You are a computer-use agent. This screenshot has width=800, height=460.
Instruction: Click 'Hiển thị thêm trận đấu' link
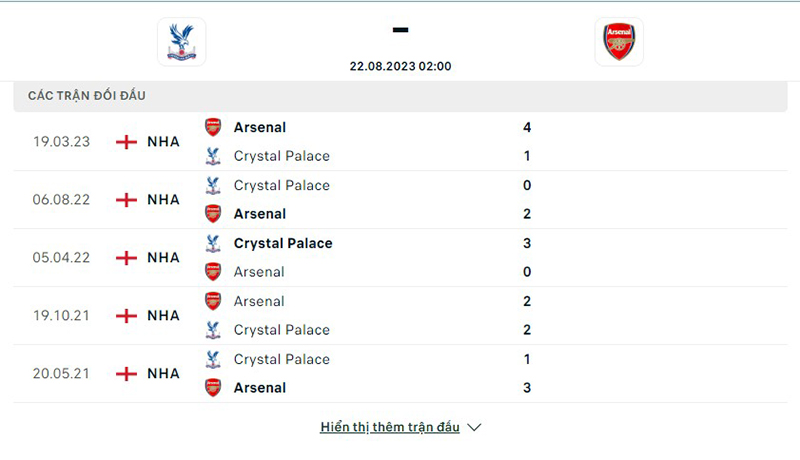click(390, 427)
